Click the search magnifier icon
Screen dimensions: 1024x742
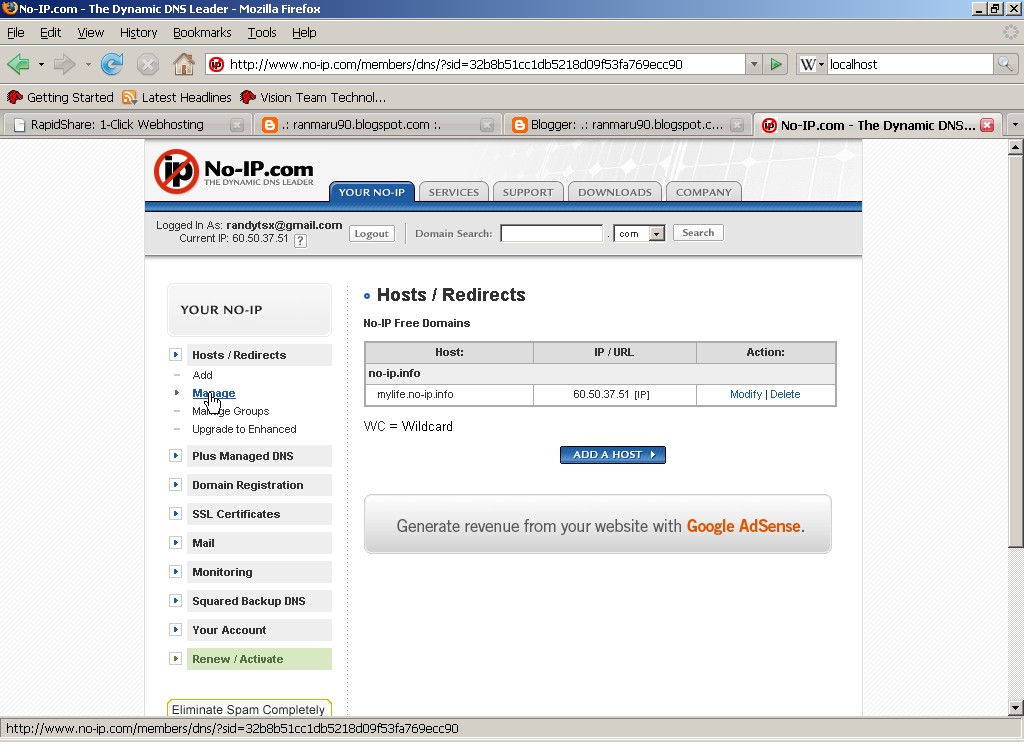1004,64
